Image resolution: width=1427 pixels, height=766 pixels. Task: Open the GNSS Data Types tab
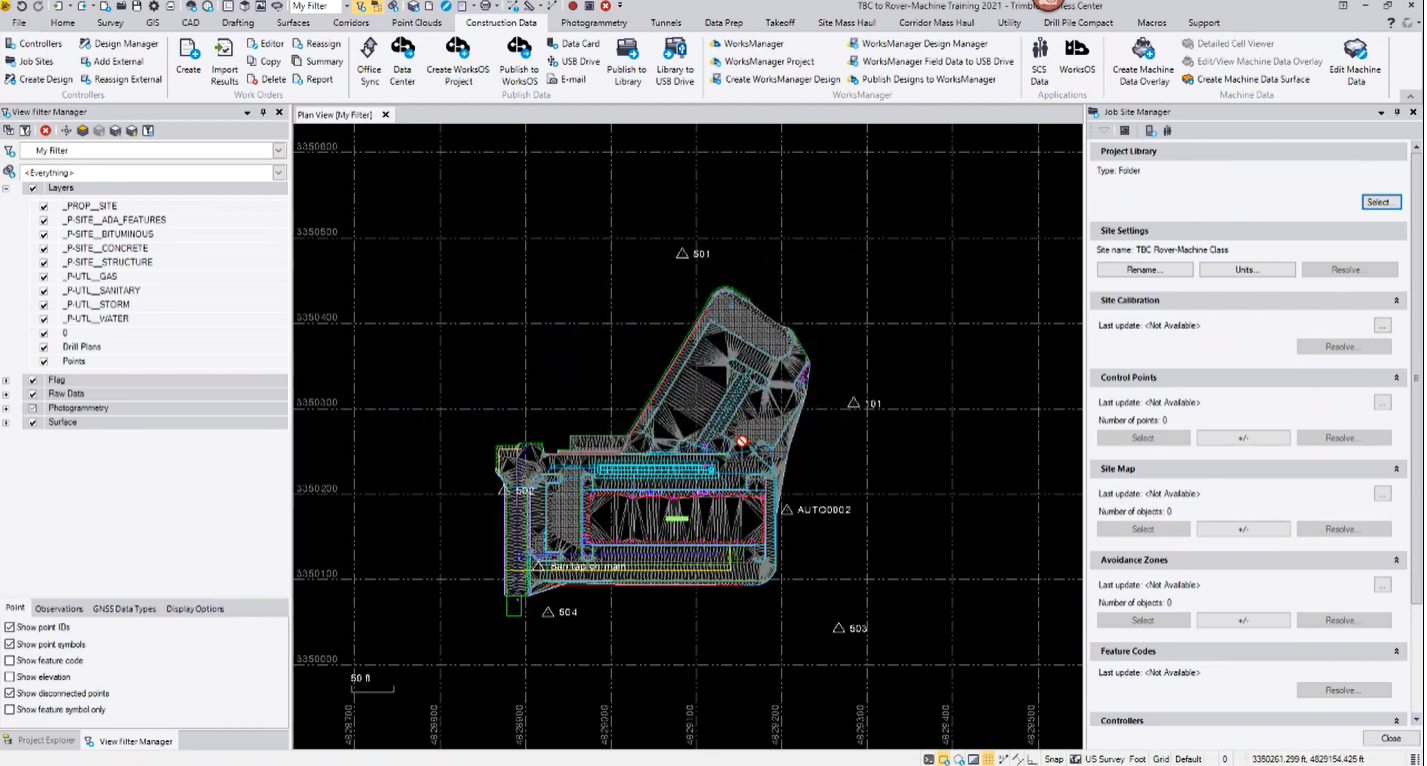[x=123, y=608]
